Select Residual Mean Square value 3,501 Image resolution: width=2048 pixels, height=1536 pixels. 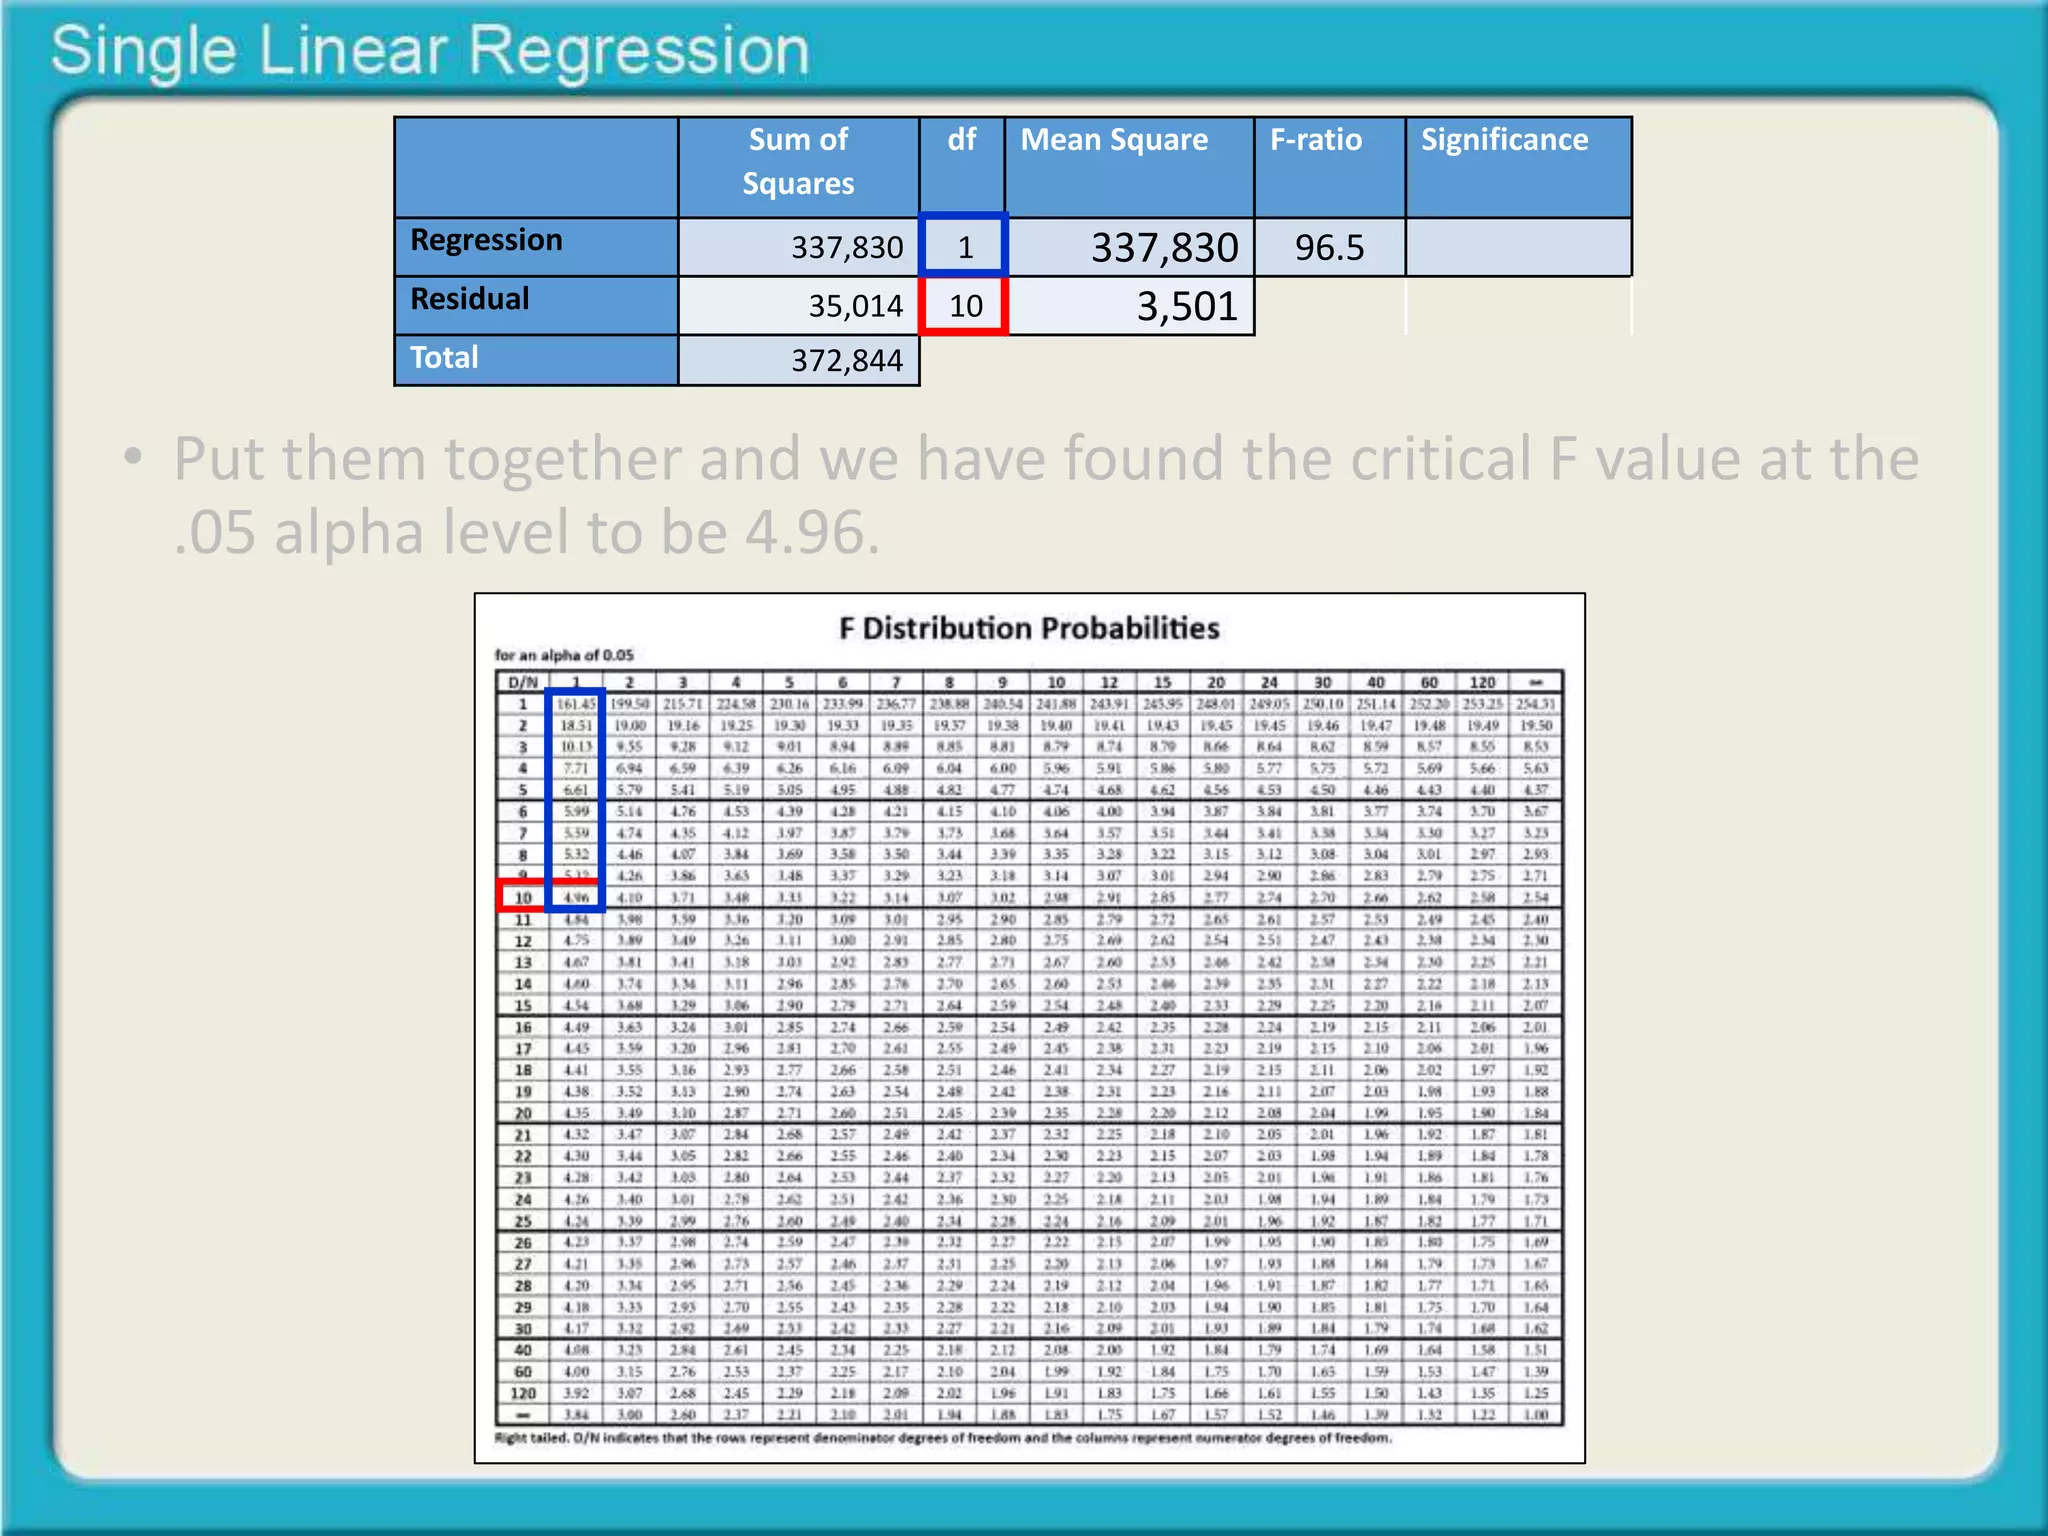[1187, 305]
